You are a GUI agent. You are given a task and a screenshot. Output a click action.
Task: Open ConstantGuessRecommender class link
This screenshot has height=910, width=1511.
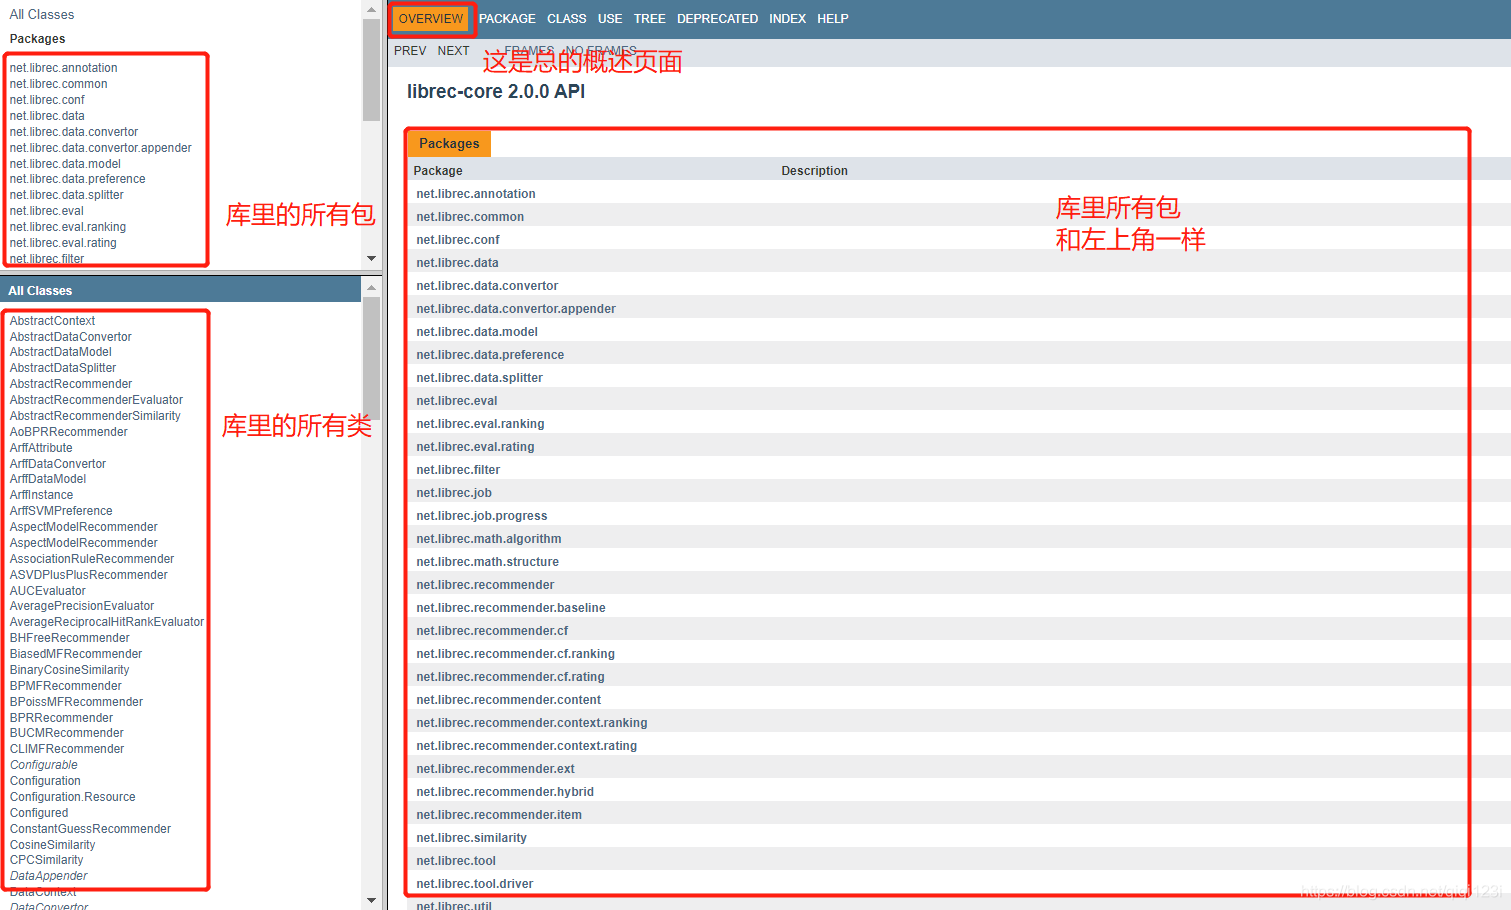pyautogui.click(x=91, y=829)
